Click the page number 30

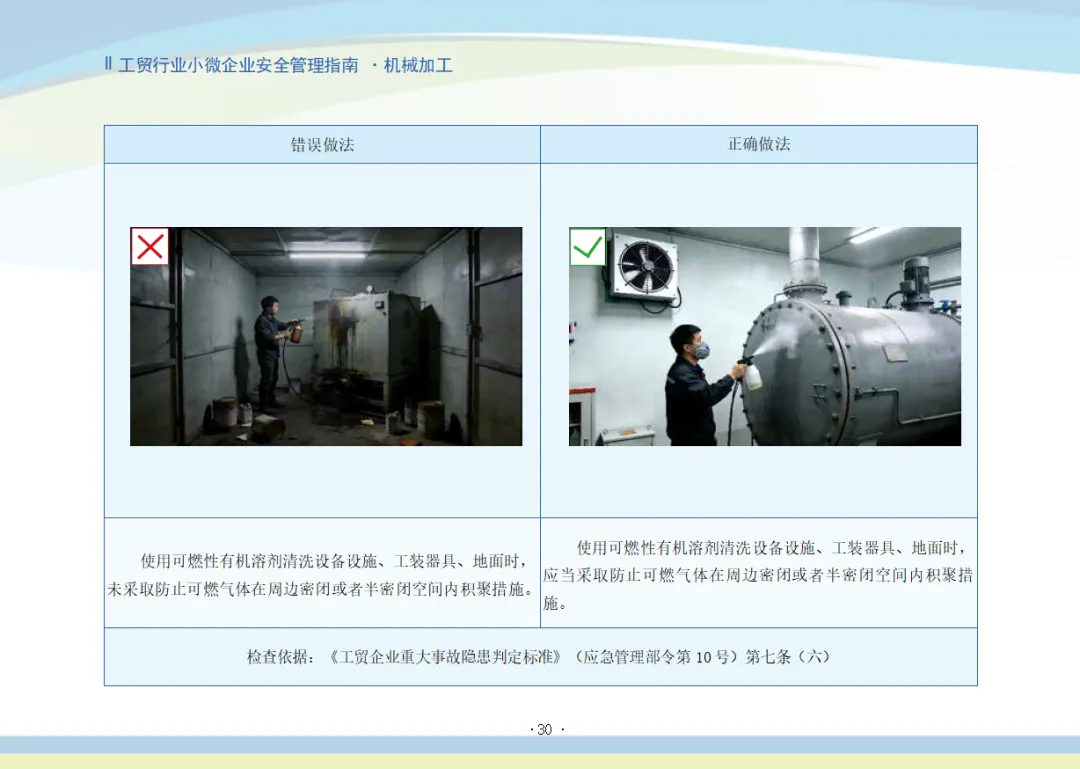[x=545, y=730]
